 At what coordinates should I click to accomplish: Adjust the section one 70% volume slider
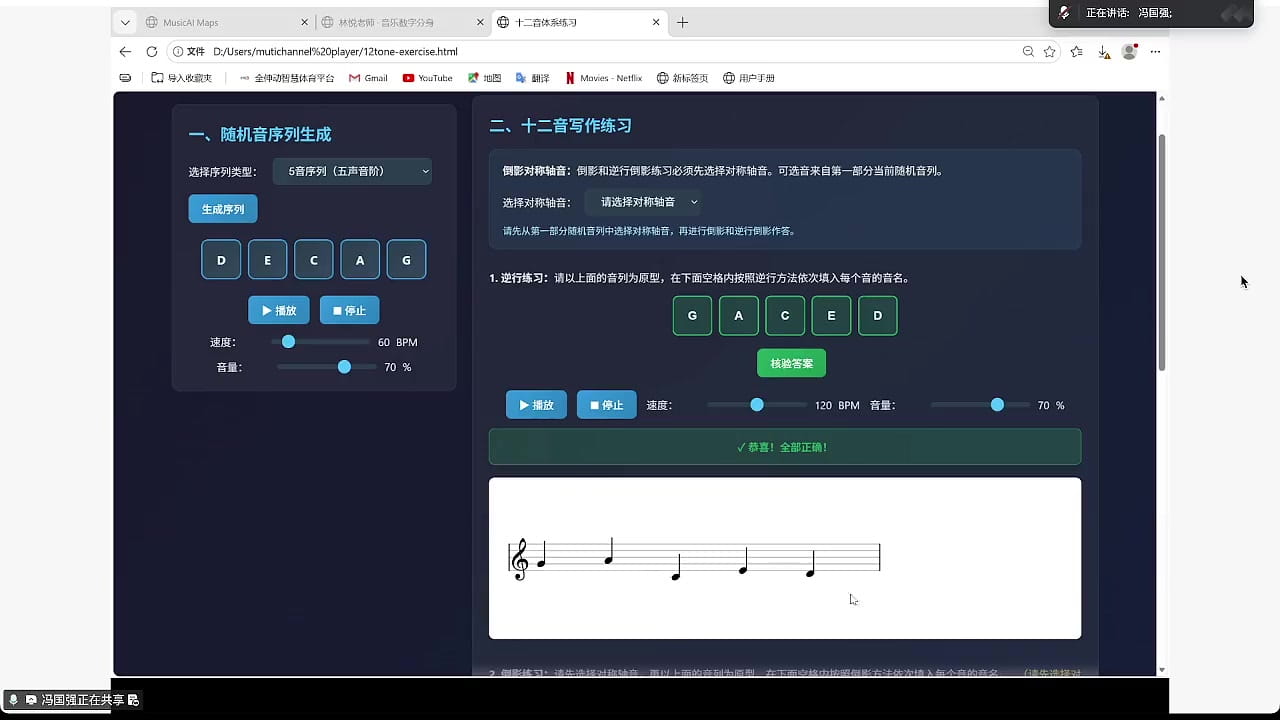click(x=327, y=367)
